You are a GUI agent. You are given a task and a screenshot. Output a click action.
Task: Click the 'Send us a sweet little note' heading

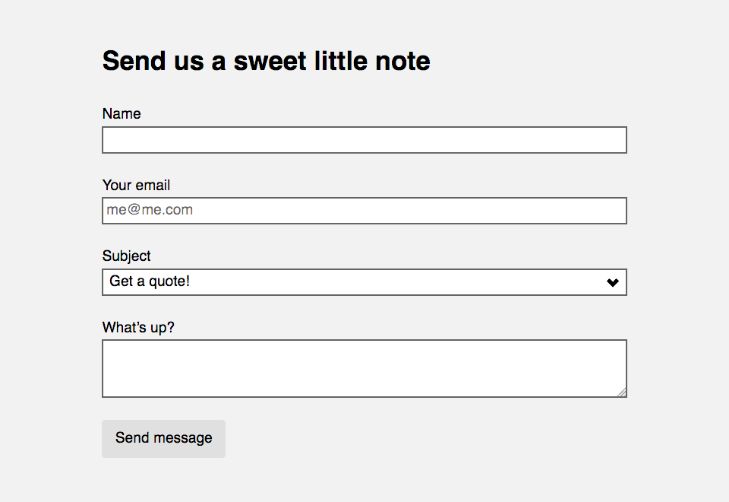tap(266, 61)
